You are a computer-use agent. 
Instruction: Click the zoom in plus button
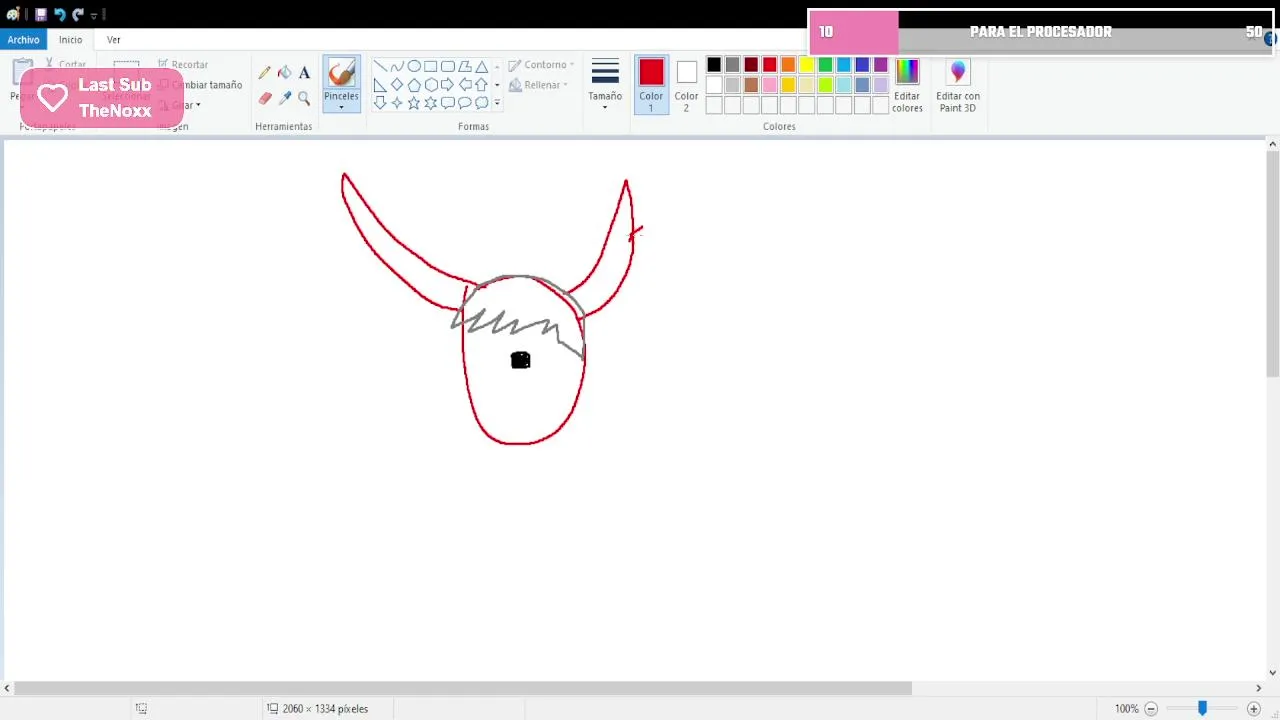click(1254, 708)
